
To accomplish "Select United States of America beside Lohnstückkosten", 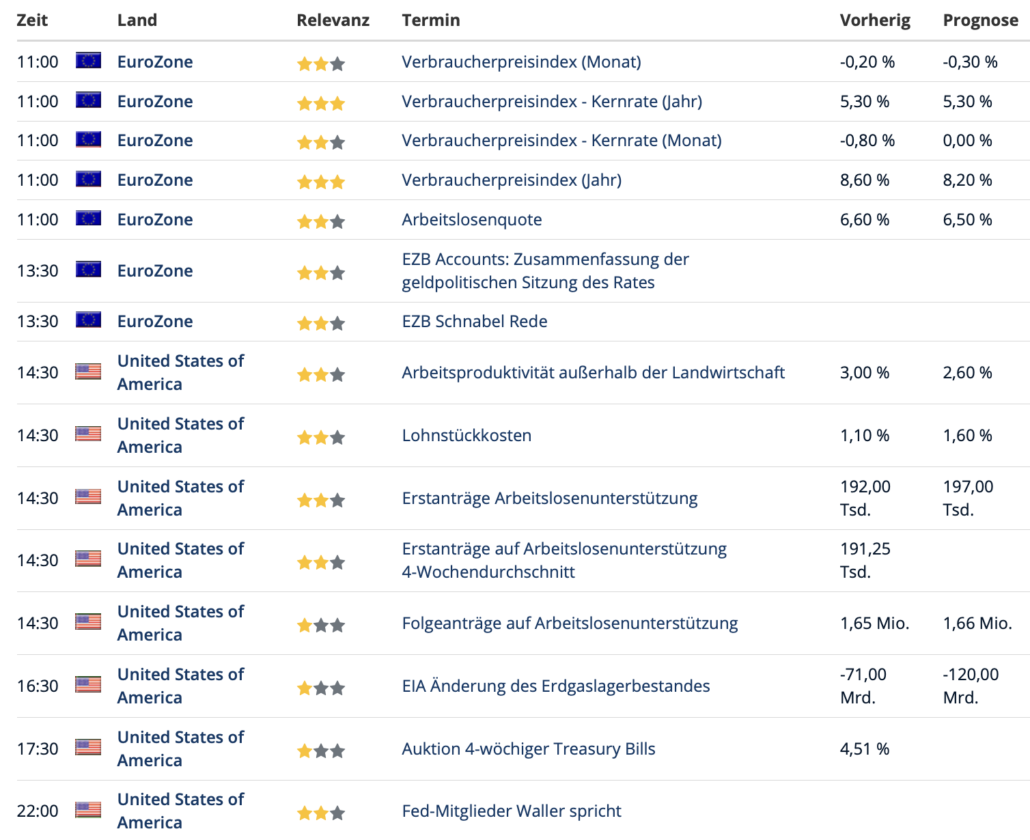I will click(x=180, y=435).
